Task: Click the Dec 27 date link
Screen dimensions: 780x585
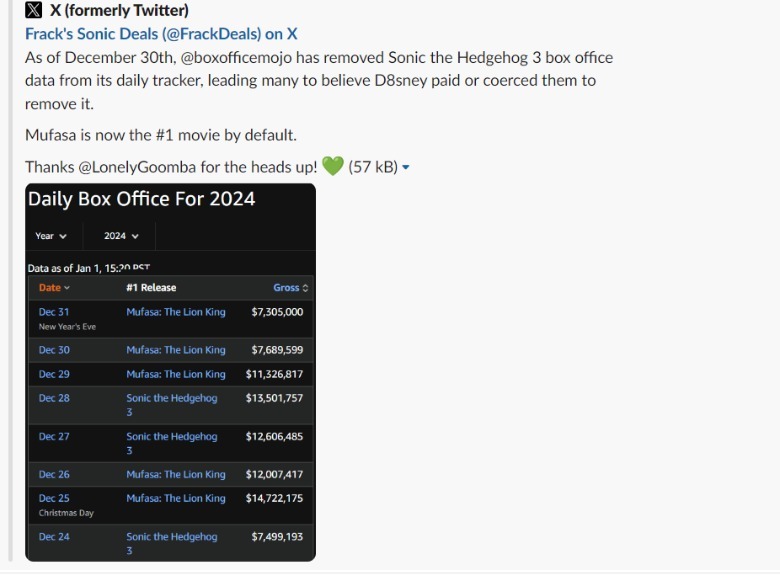Action: click(x=54, y=436)
